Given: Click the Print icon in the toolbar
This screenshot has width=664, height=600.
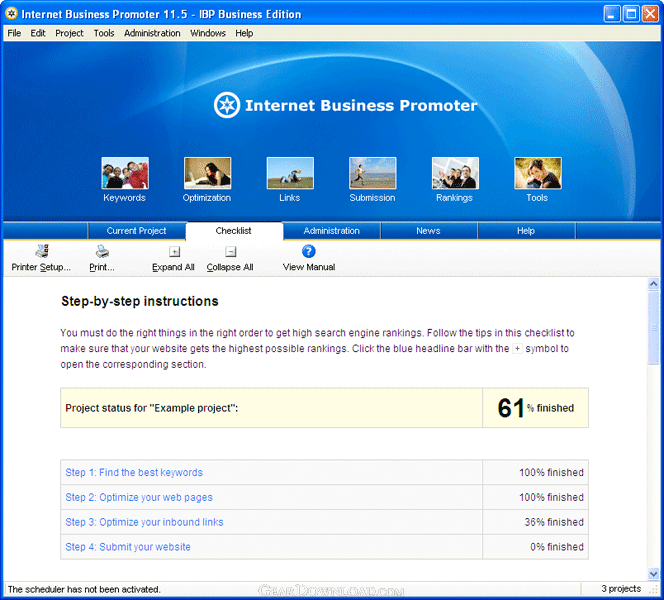Looking at the screenshot, I should (102, 252).
